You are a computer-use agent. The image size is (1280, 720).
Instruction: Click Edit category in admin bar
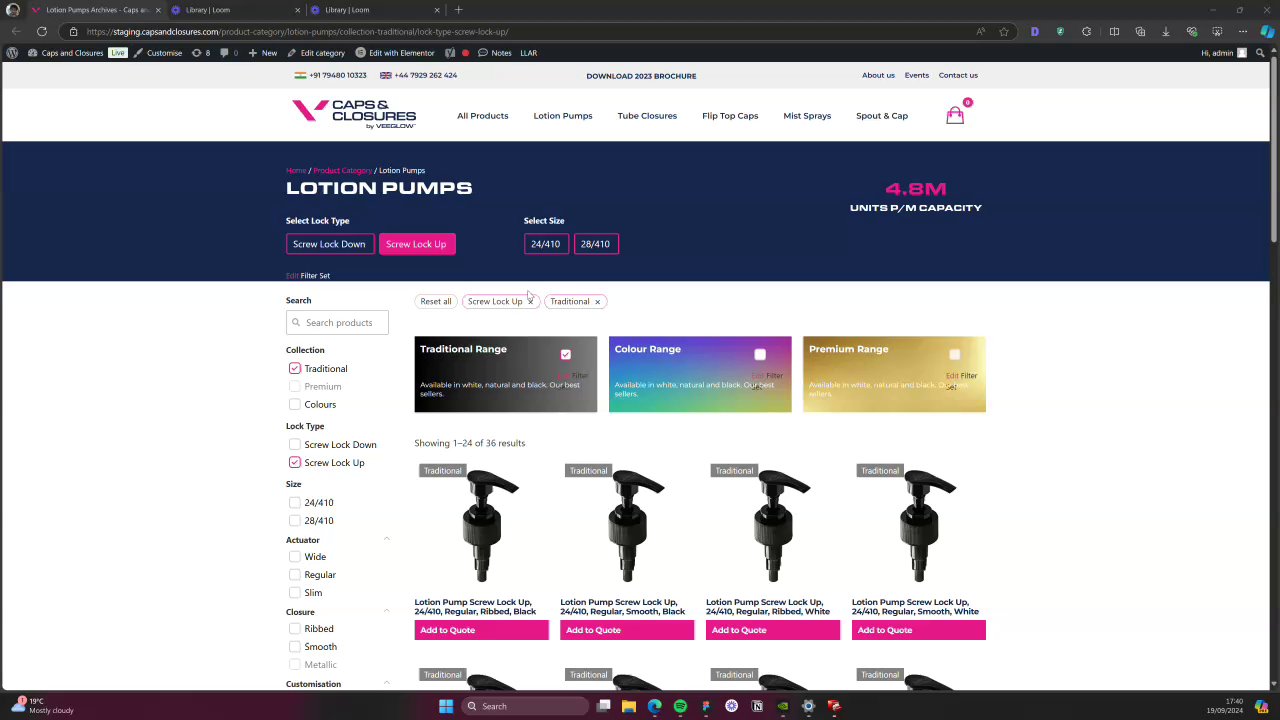tap(316, 53)
